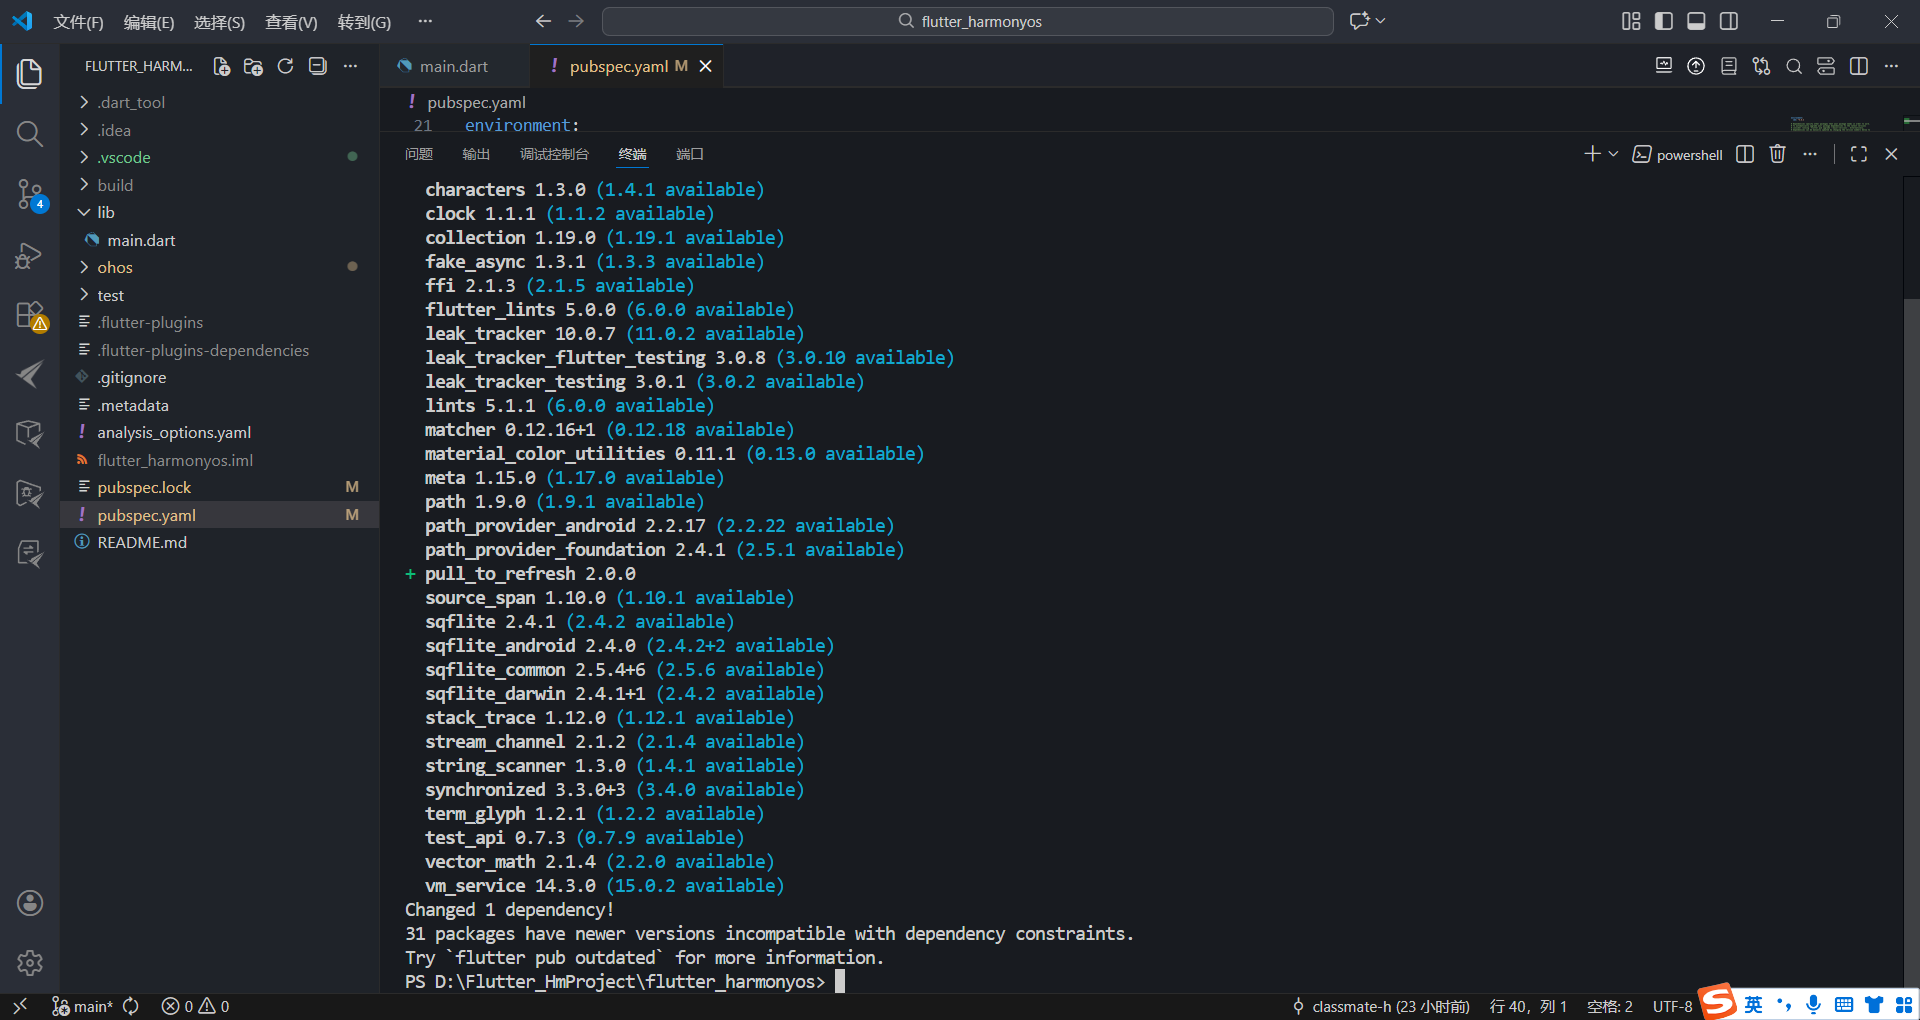1920x1020 pixels.
Task: Open the 编辑(E) menu
Action: pos(149,22)
